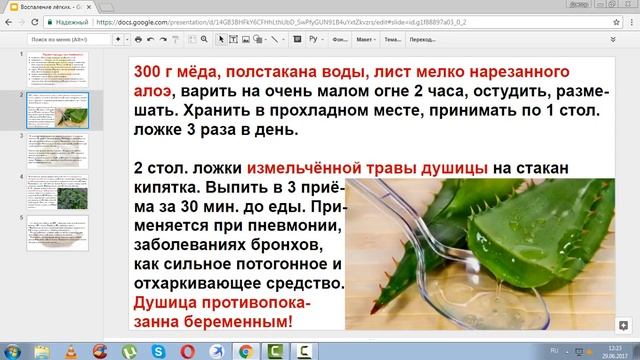Click the menu search field
The image size is (640, 360).
(x=69, y=40)
